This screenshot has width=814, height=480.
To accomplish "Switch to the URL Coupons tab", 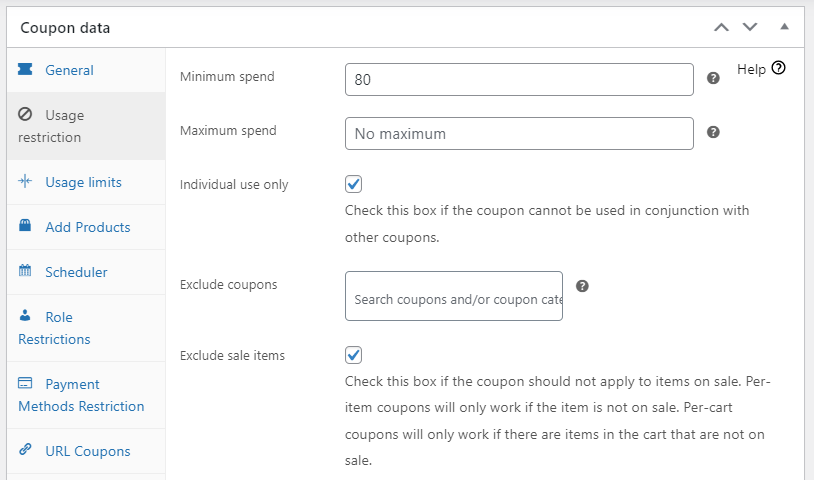I will (87, 451).
